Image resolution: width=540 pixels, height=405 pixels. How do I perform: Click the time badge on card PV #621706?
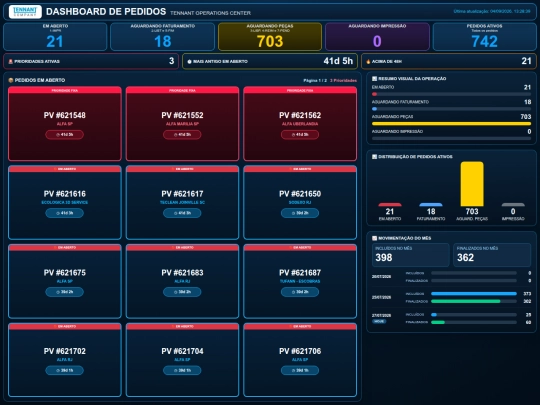(x=300, y=371)
